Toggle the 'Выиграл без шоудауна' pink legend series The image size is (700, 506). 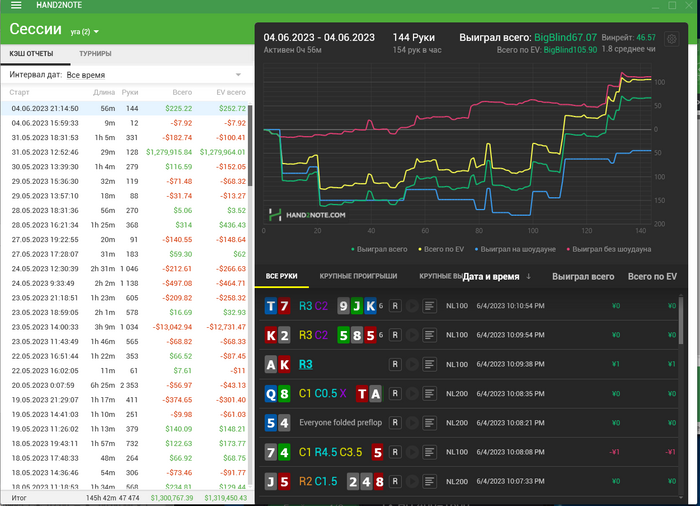coord(608,249)
